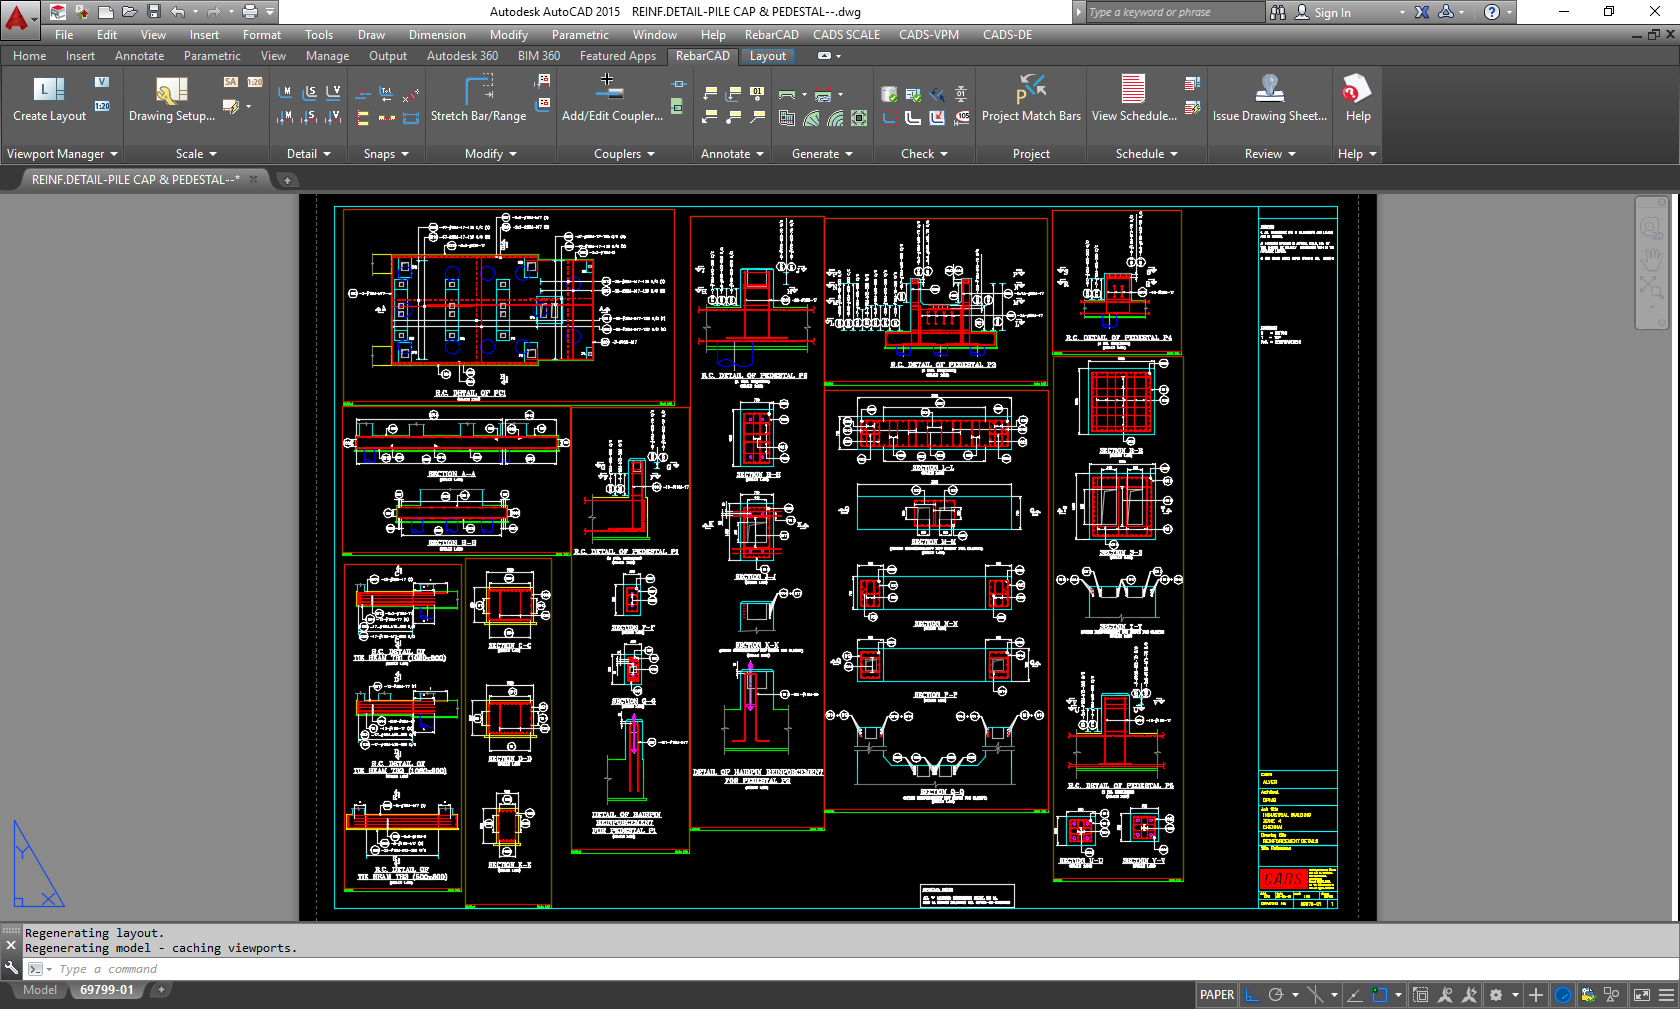
Task: Launch Issue Drawing Sheet tool
Action: click(1268, 100)
